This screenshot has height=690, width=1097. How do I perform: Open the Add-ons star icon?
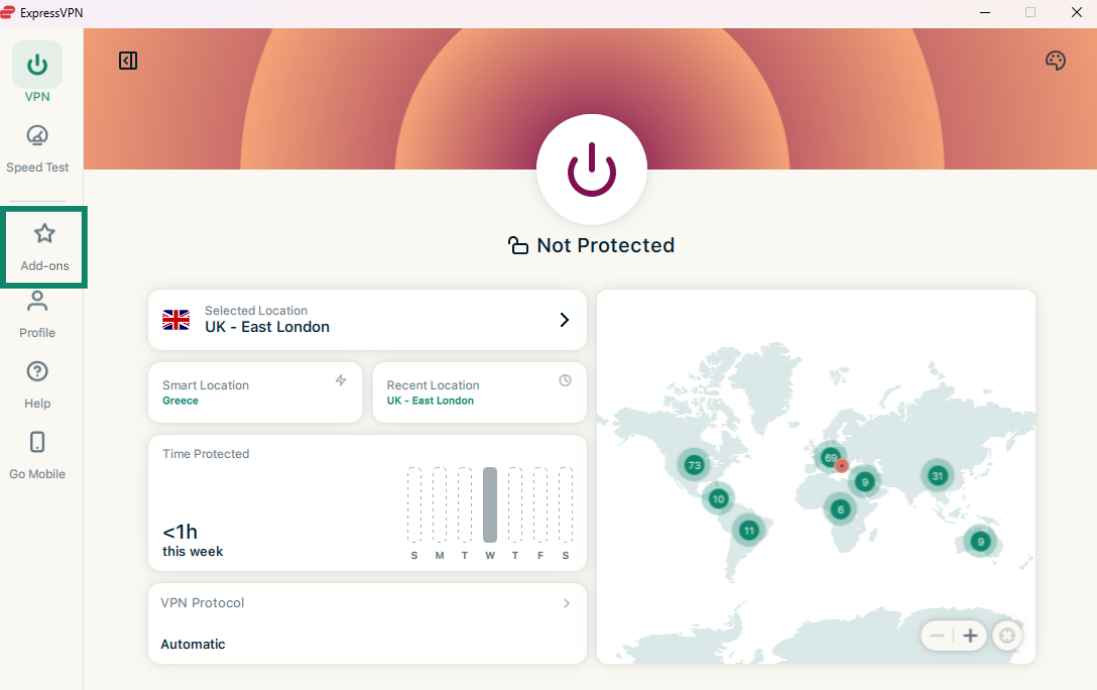(44, 234)
